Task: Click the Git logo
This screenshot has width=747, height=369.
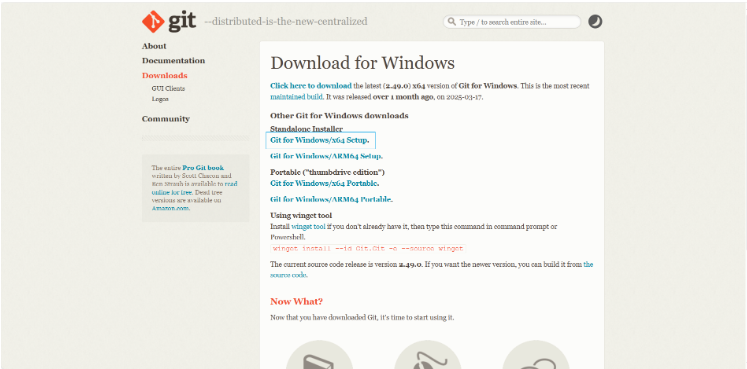Action: 169,22
